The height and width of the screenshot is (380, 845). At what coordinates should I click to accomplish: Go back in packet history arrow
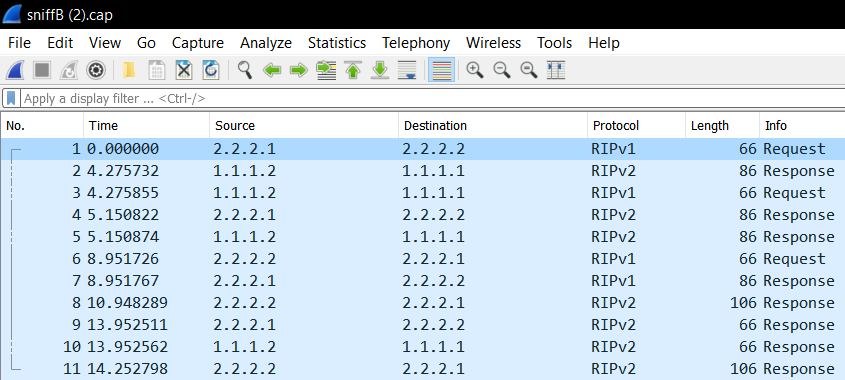pos(272,70)
